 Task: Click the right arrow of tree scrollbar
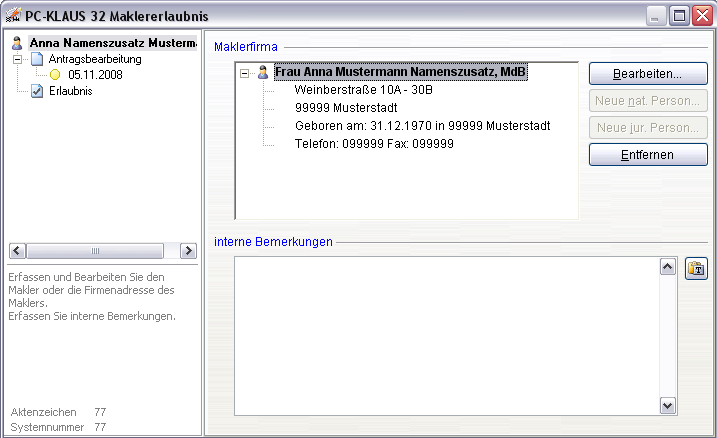click(x=187, y=250)
